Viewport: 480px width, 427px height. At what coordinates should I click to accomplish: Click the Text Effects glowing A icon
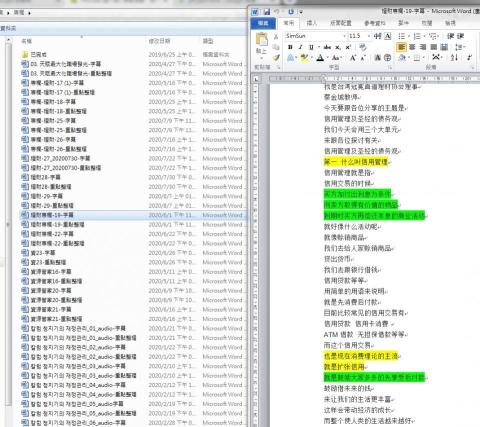(291, 58)
